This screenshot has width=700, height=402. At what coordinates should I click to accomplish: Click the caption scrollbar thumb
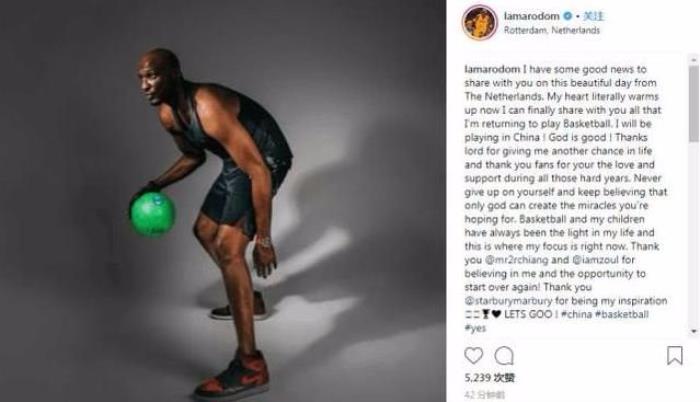click(694, 104)
